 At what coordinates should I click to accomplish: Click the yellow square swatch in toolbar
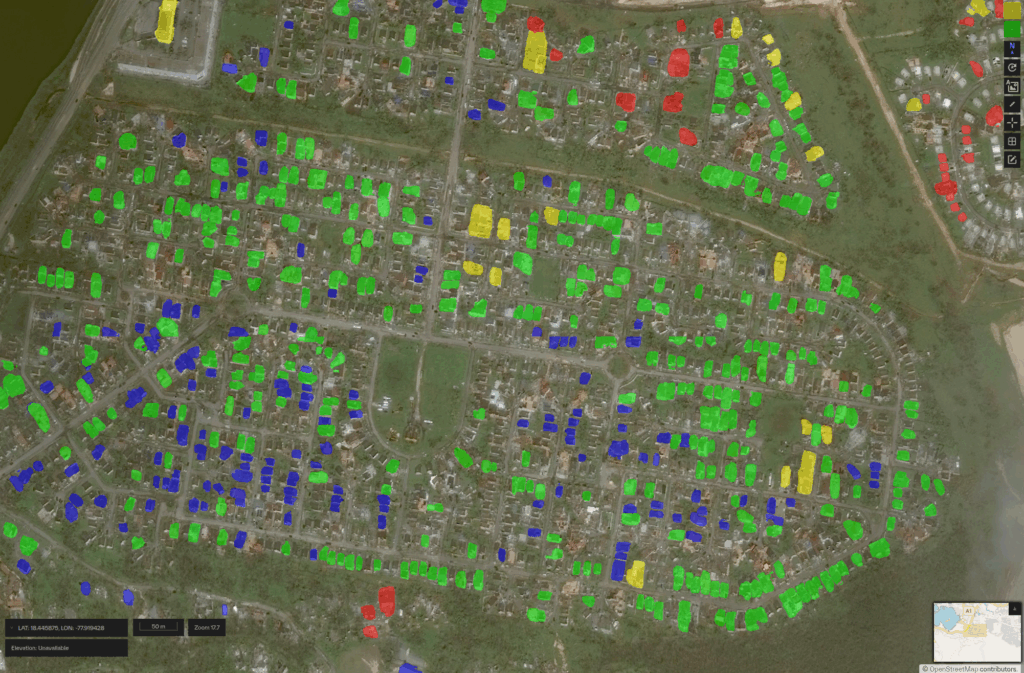coord(1012,10)
